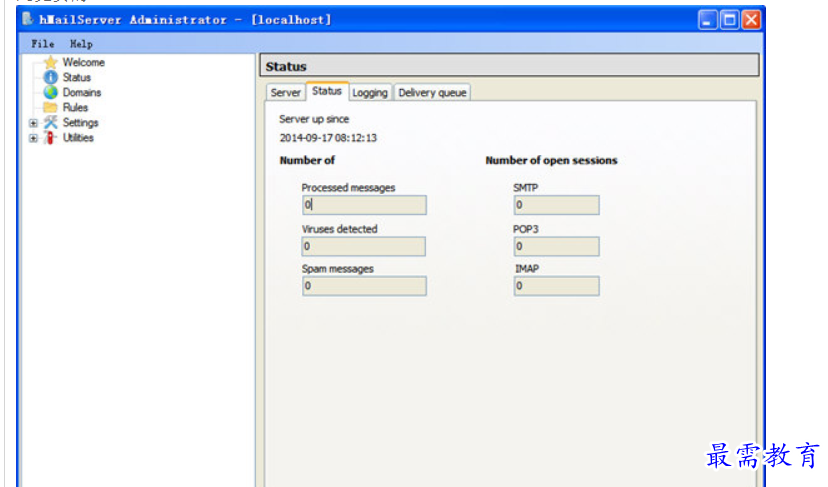Open the Delivery queue tab
Screen dimensions: 828x487
pyautogui.click(x=432, y=92)
